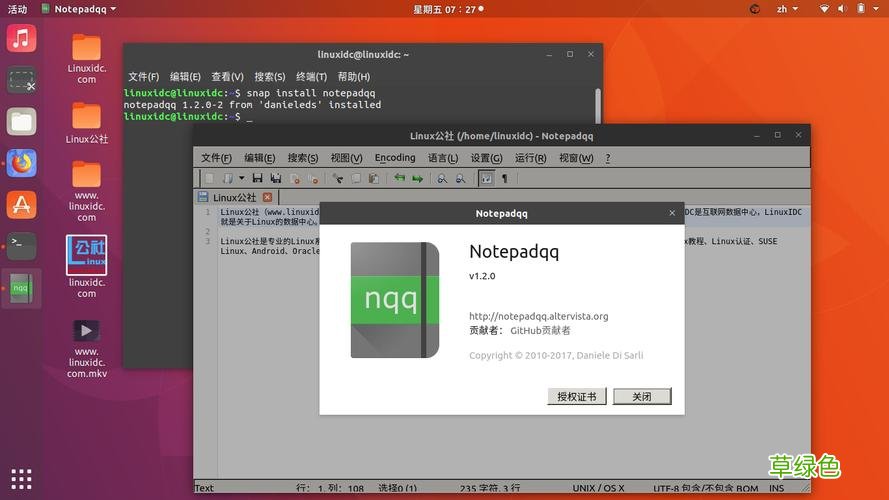The height and width of the screenshot is (500, 889).
Task: Open Ubuntu Software icon in dock
Action: tap(21, 205)
